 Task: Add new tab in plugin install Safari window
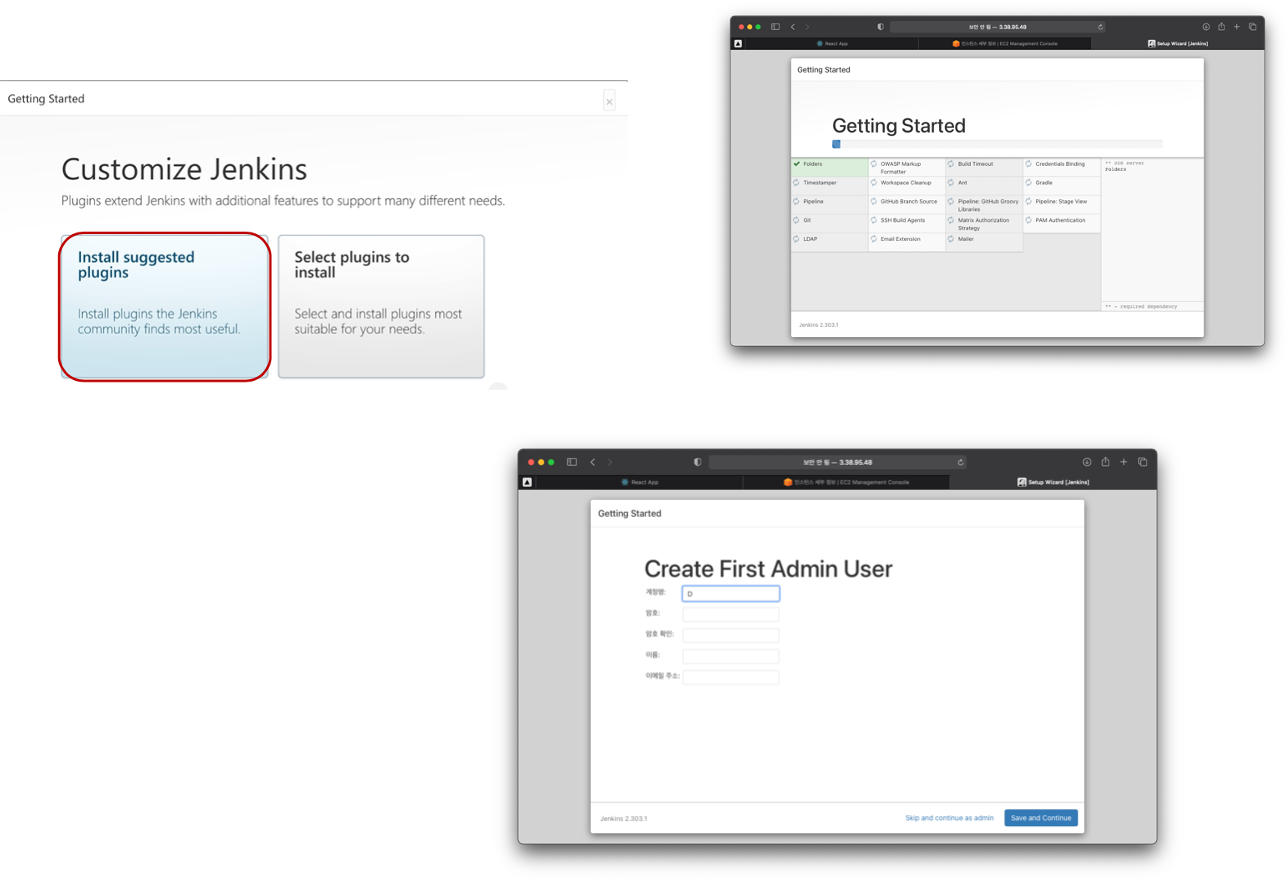[1237, 27]
